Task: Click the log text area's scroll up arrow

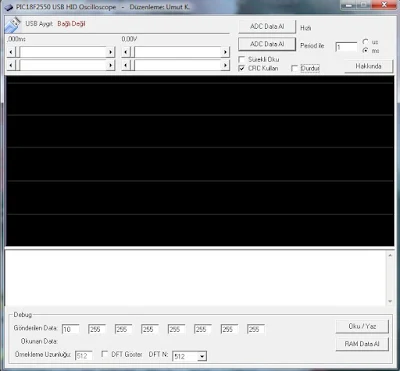Action: coord(390,255)
